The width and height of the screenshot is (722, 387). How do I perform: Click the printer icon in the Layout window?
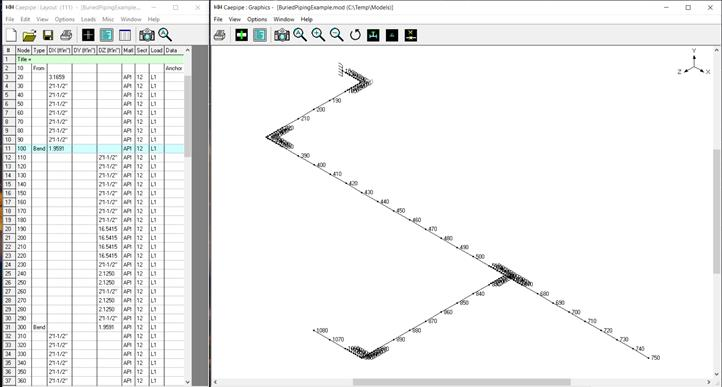coord(66,35)
